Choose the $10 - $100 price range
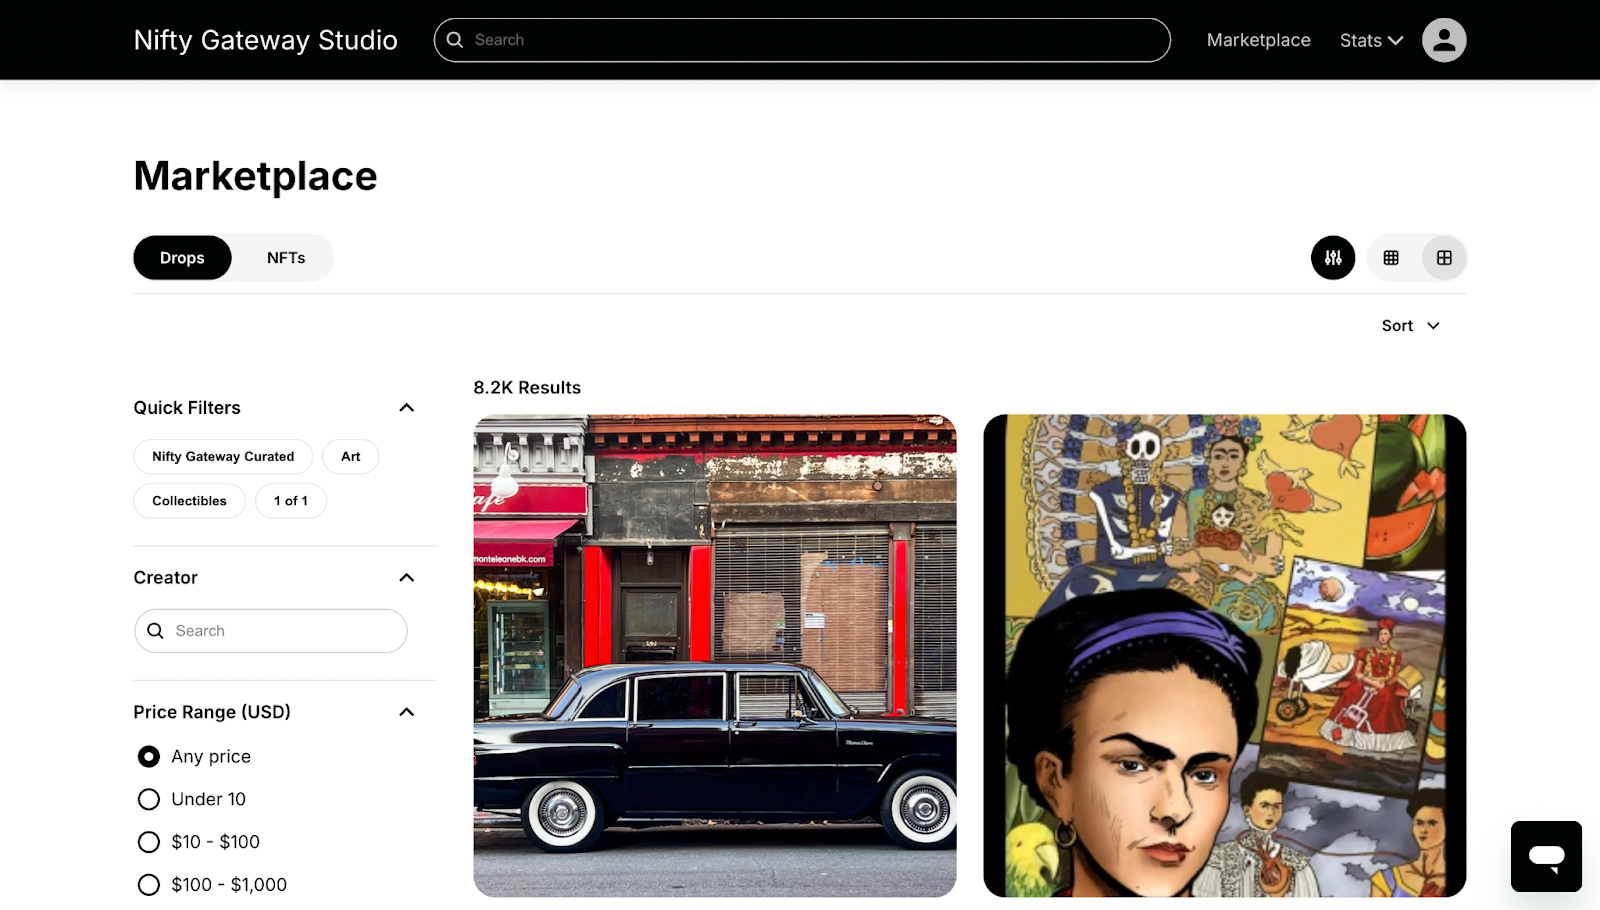This screenshot has height=910, width=1600. [149, 842]
